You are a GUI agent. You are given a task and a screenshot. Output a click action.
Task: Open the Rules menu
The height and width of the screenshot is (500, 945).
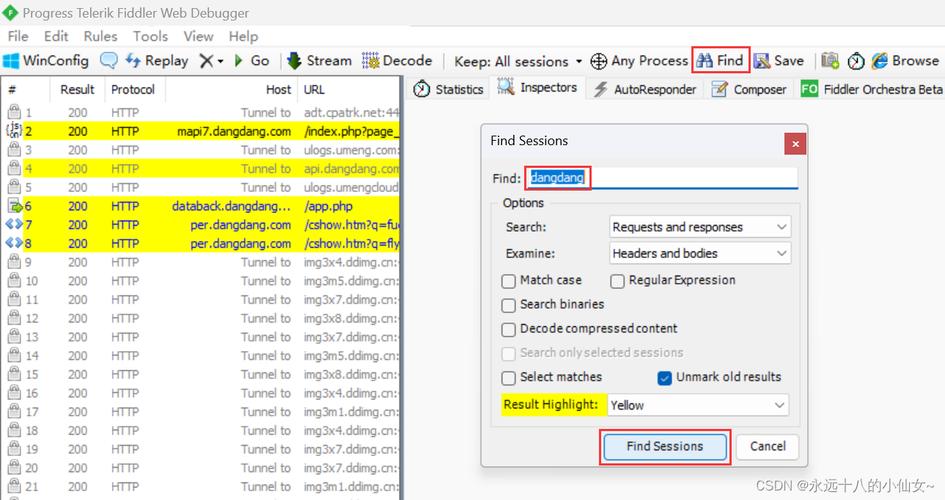tap(101, 36)
